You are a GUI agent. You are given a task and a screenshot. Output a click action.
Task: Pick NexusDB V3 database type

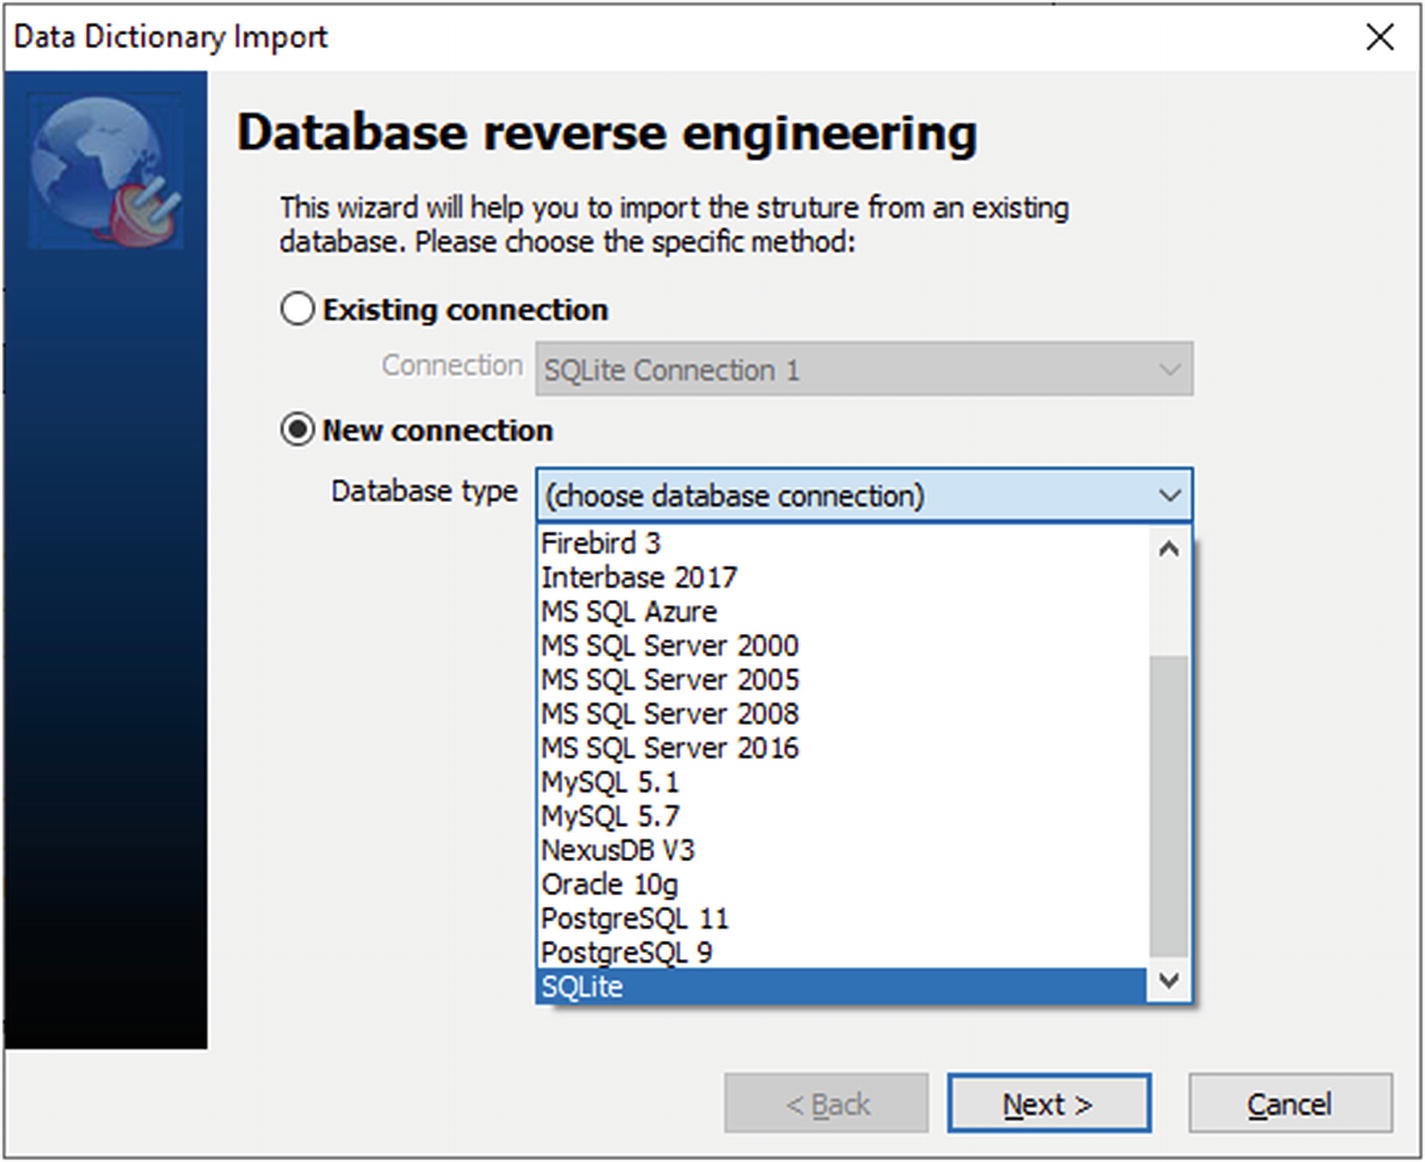(841, 850)
